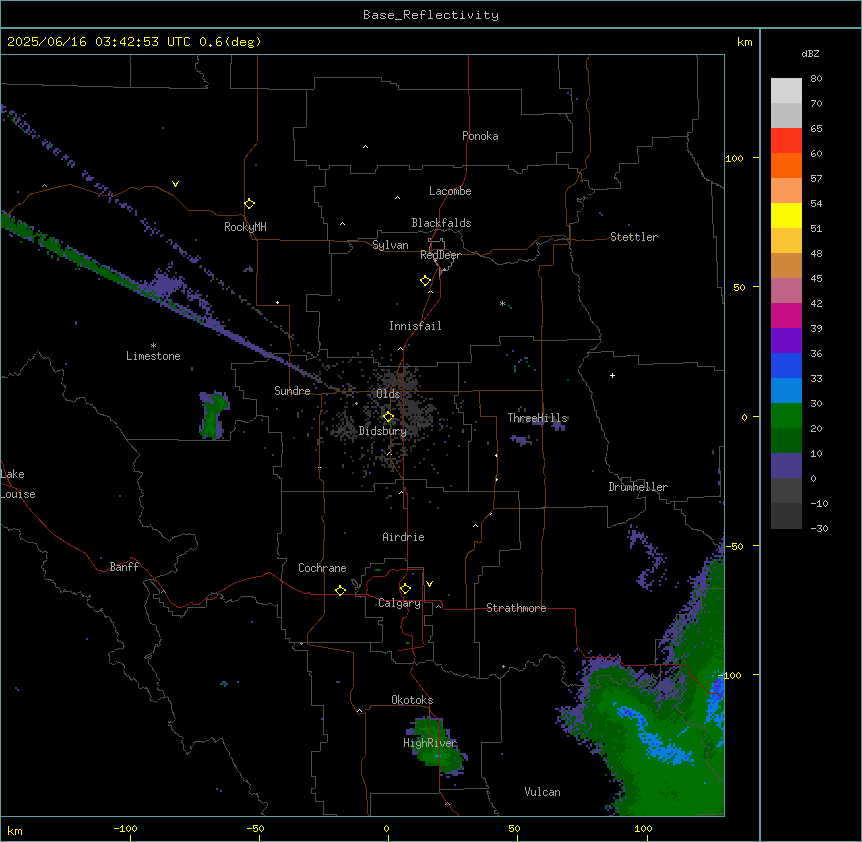
Task: Select the royal blue legend swatch
Action: pos(786,365)
